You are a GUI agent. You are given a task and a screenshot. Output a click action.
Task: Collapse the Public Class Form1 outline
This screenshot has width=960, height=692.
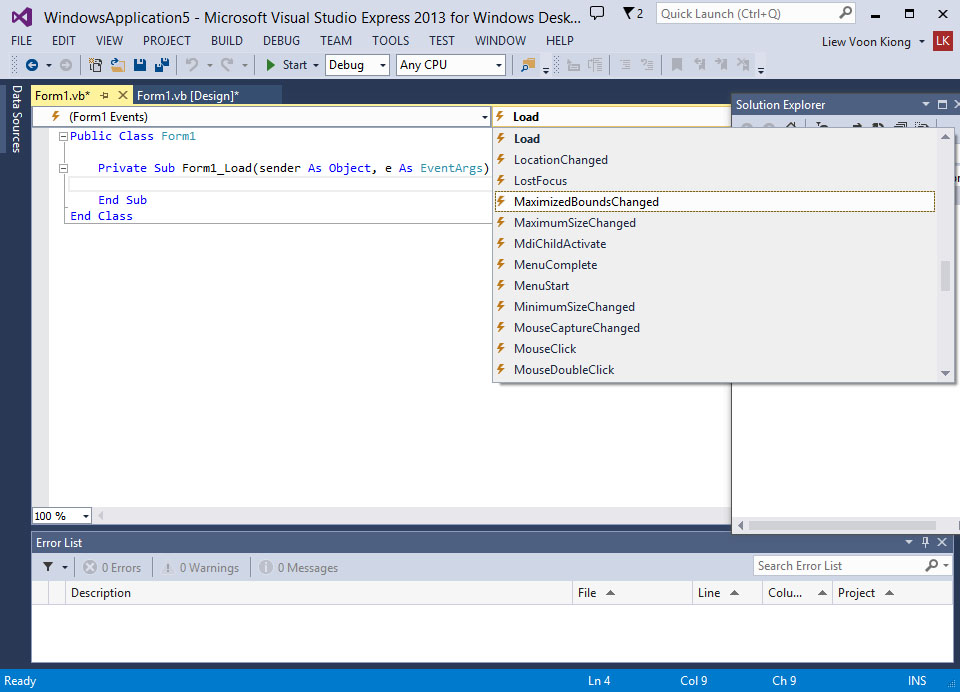point(63,137)
